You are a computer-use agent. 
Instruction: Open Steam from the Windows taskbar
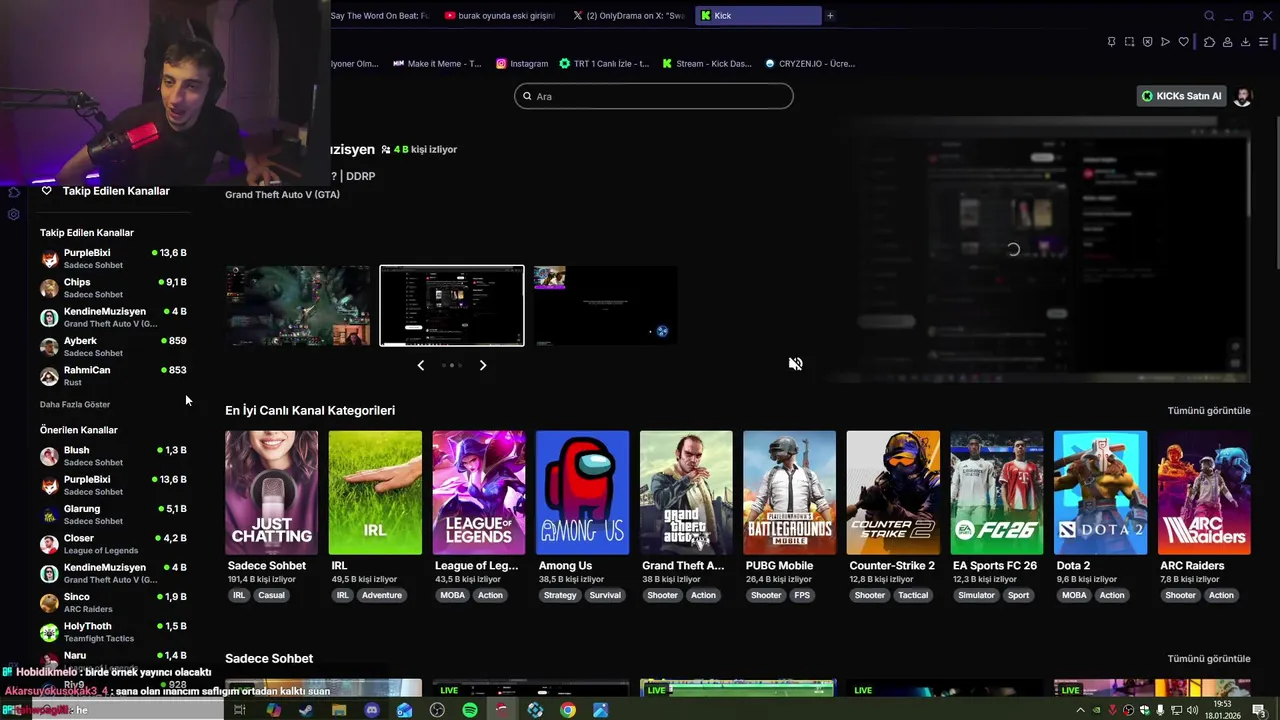pos(306,710)
